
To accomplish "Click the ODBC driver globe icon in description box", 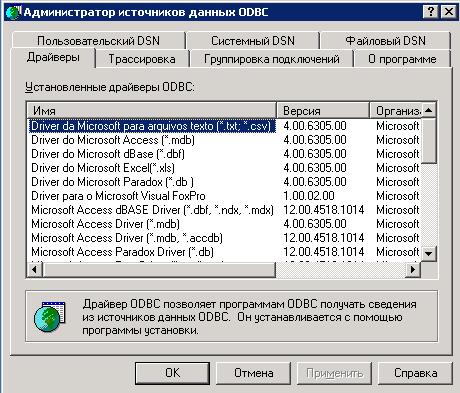I will (x=49, y=316).
